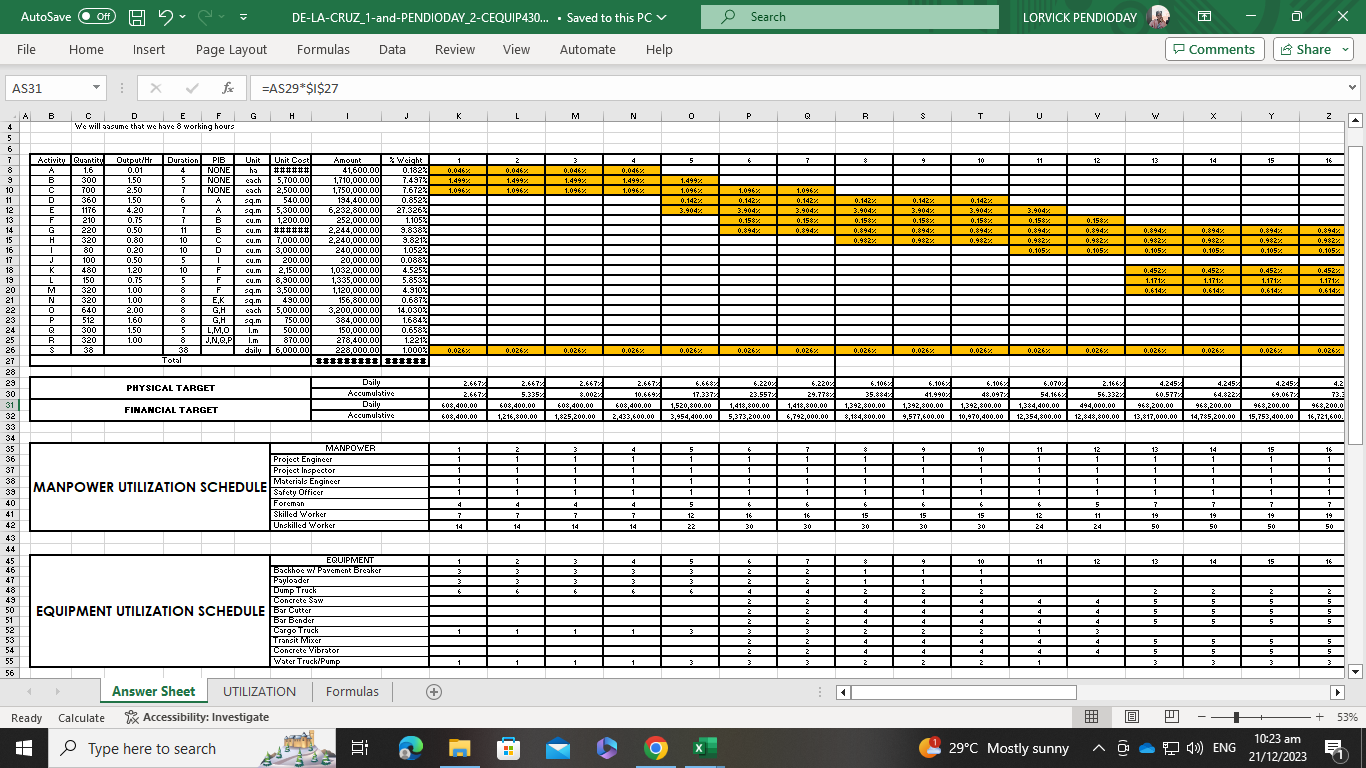Open the View ribbon tab
Image resolution: width=1366 pixels, height=768 pixels.
tap(516, 49)
